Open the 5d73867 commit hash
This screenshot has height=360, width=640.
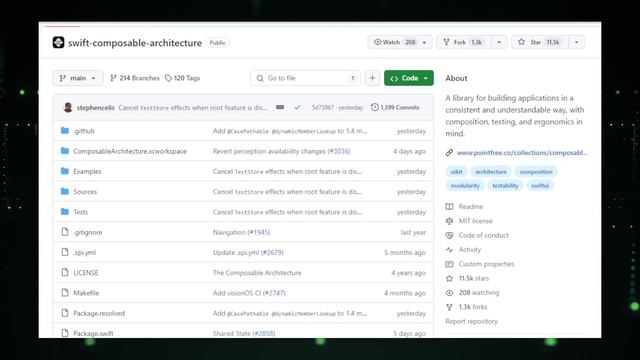pyautogui.click(x=322, y=108)
